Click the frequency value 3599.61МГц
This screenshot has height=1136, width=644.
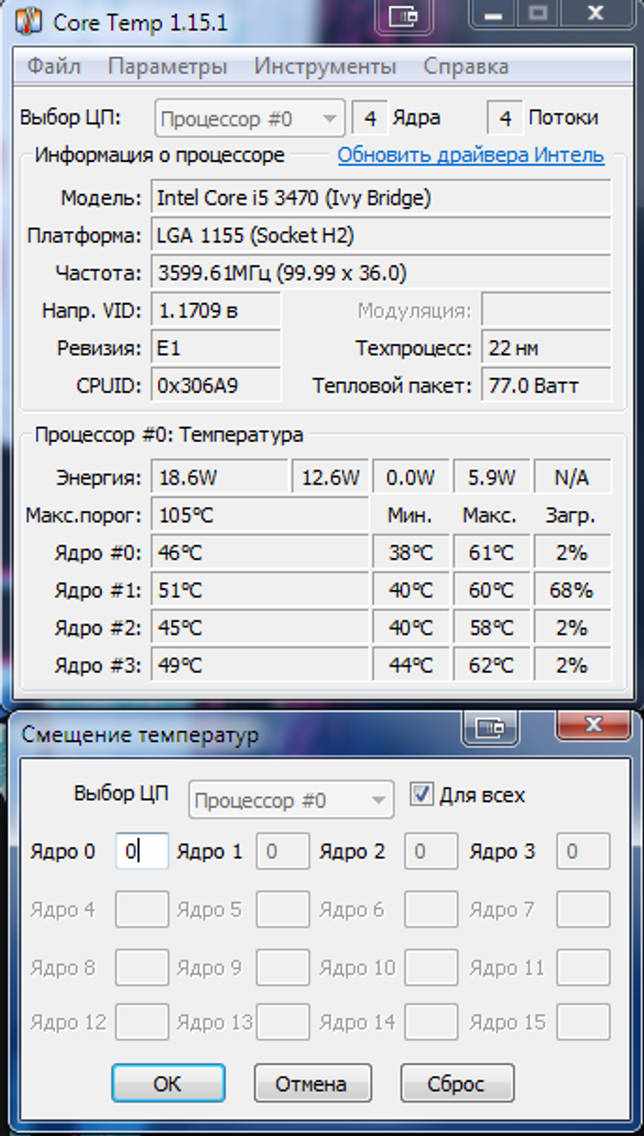coord(381,273)
